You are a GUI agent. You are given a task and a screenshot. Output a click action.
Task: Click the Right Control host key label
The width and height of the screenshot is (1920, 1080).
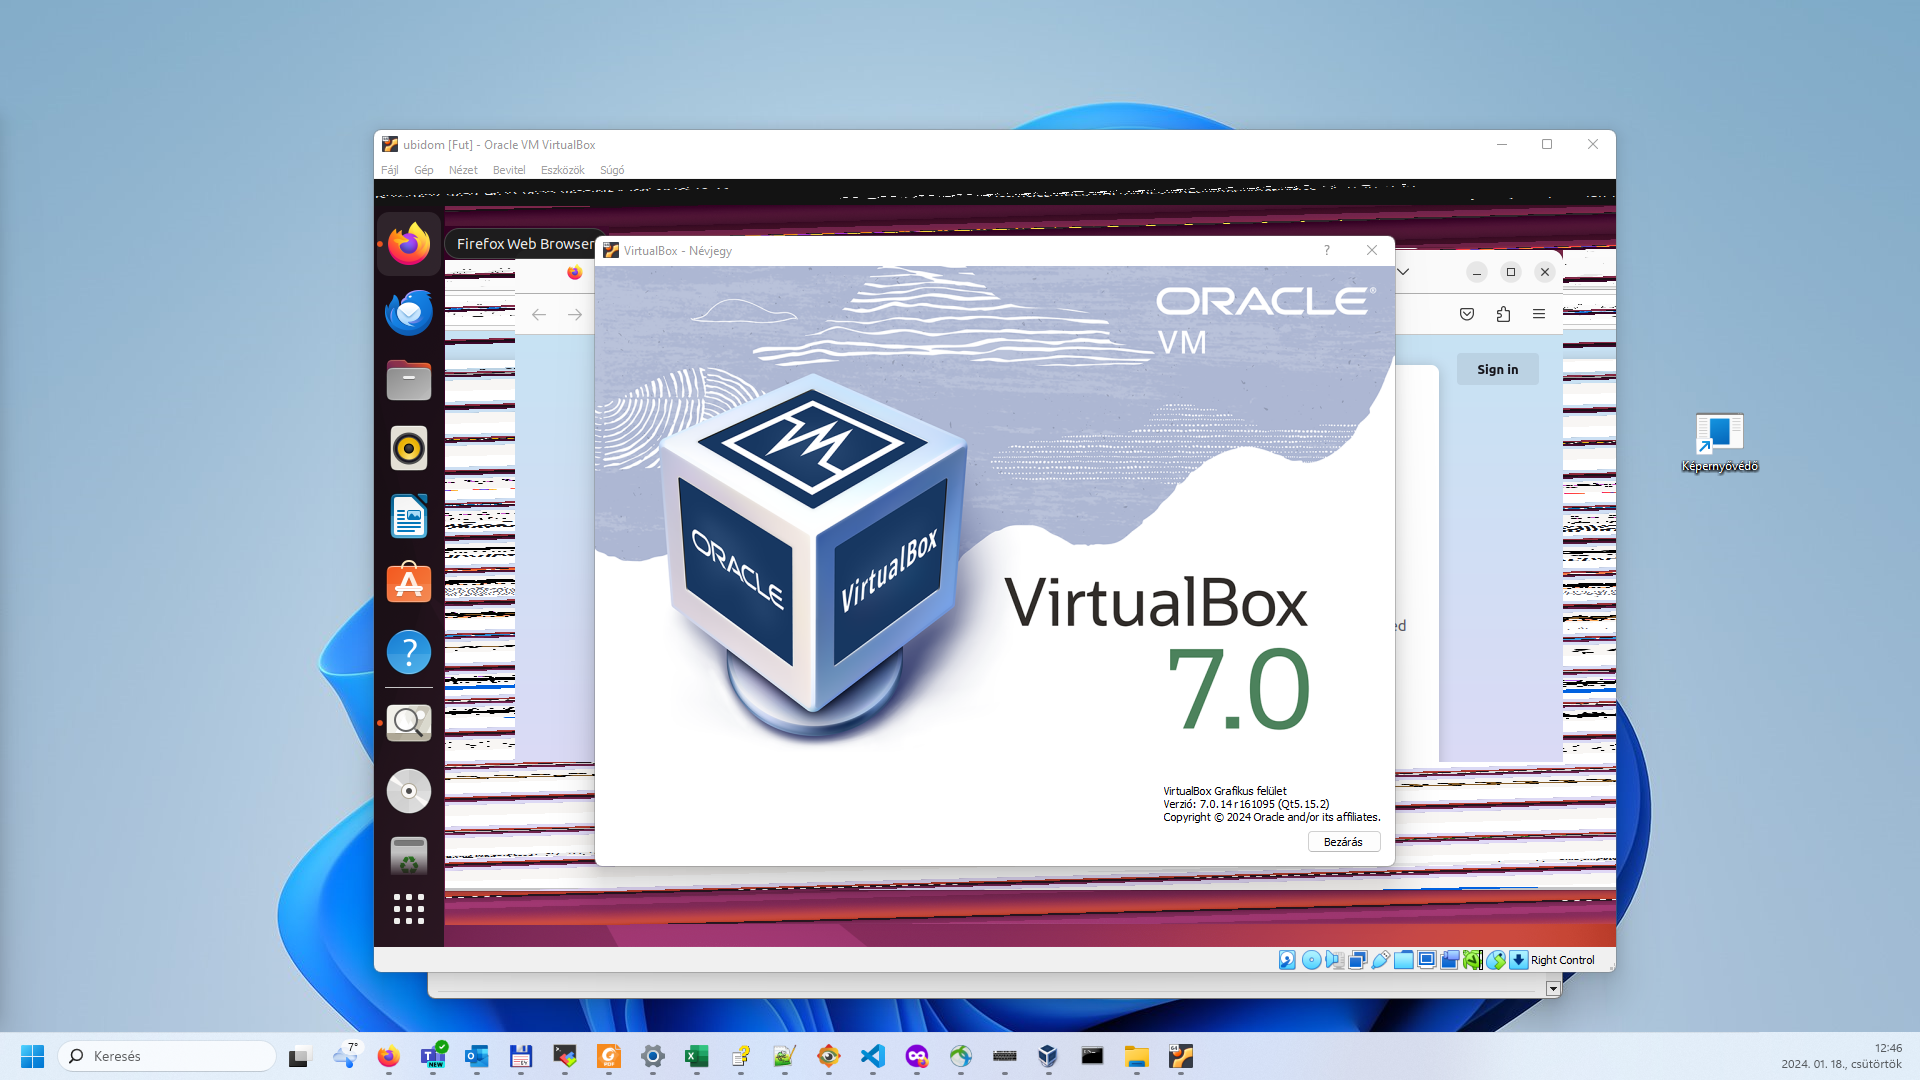click(x=1562, y=960)
